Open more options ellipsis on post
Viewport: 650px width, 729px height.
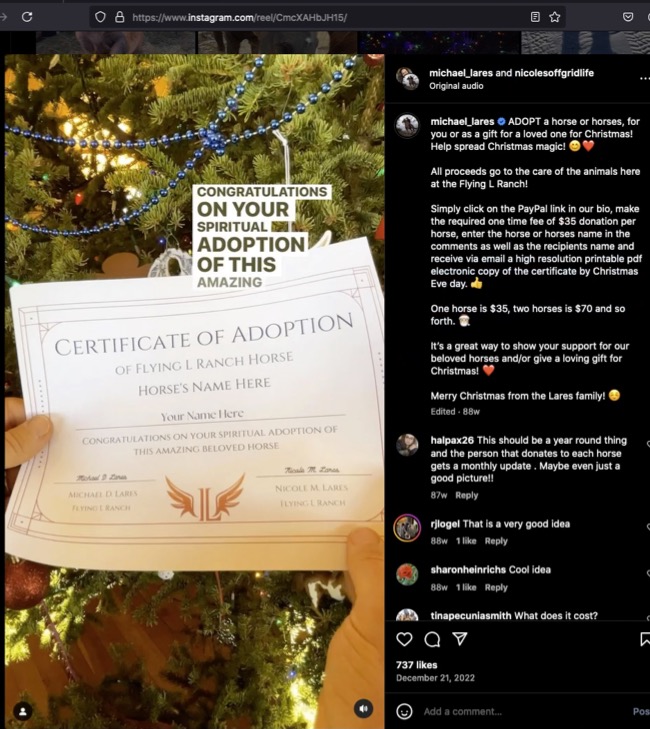point(644,78)
